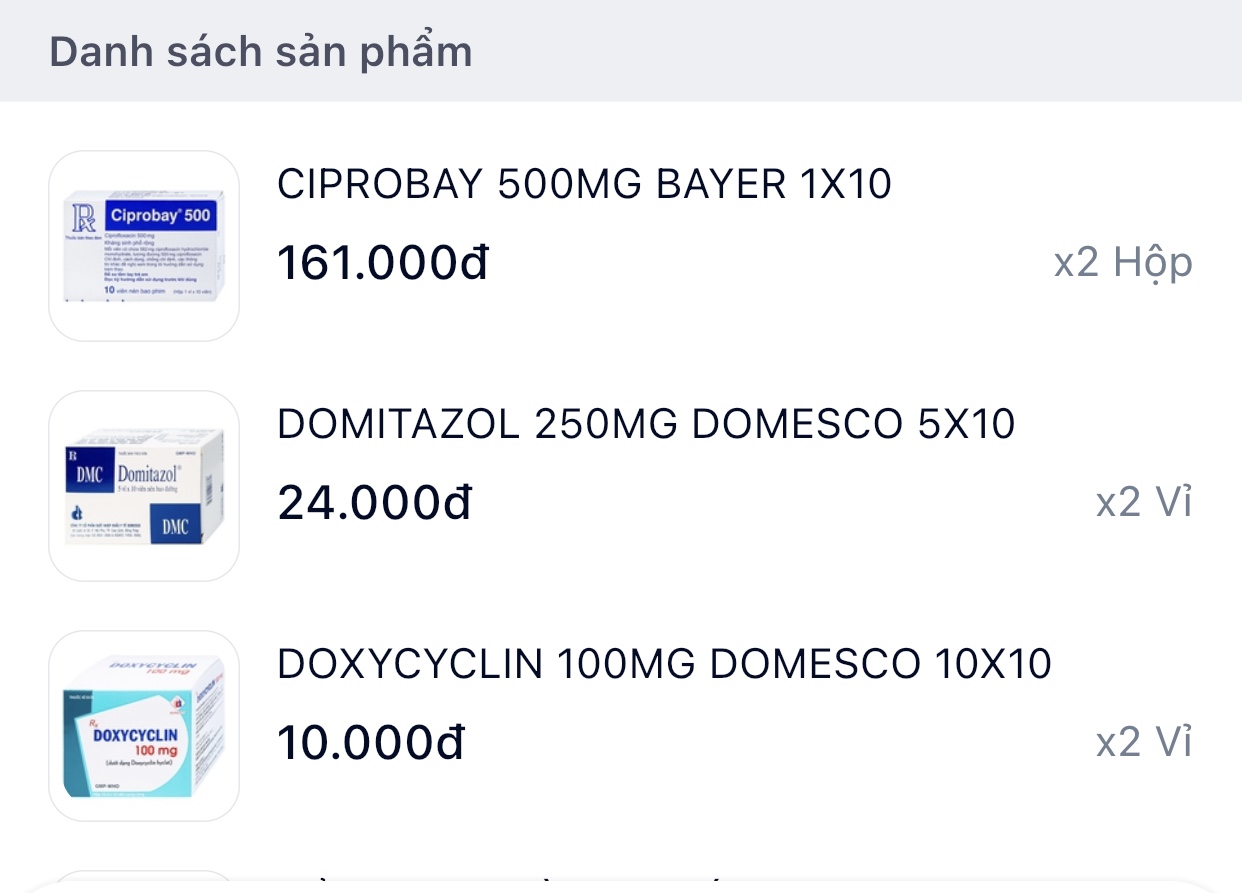This screenshot has width=1242, height=893.
Task: Click the 10.000đ price
Action: click(x=371, y=743)
